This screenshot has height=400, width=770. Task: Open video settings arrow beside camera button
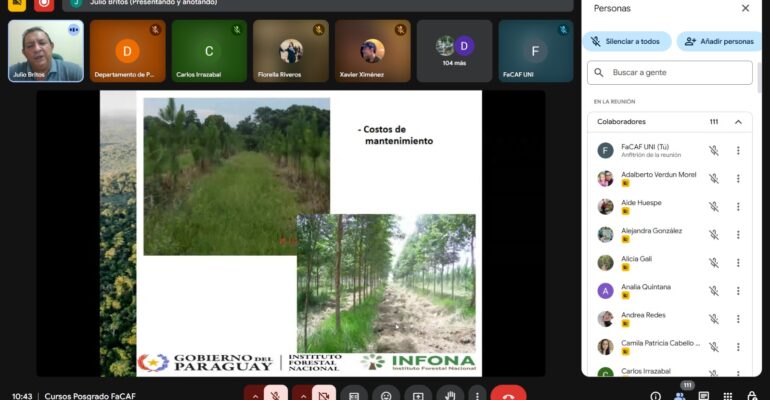pyautogui.click(x=302, y=396)
